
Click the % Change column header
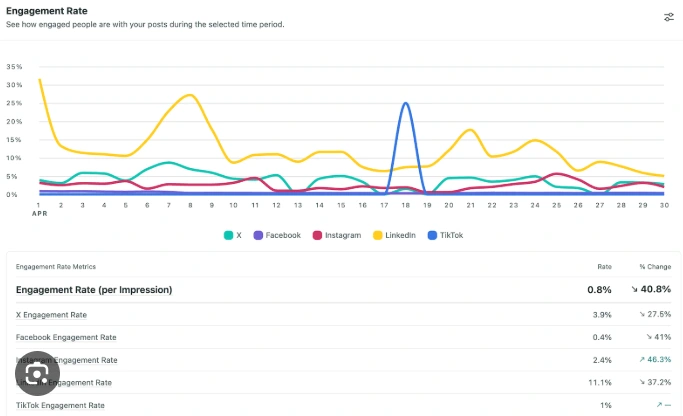click(655, 267)
